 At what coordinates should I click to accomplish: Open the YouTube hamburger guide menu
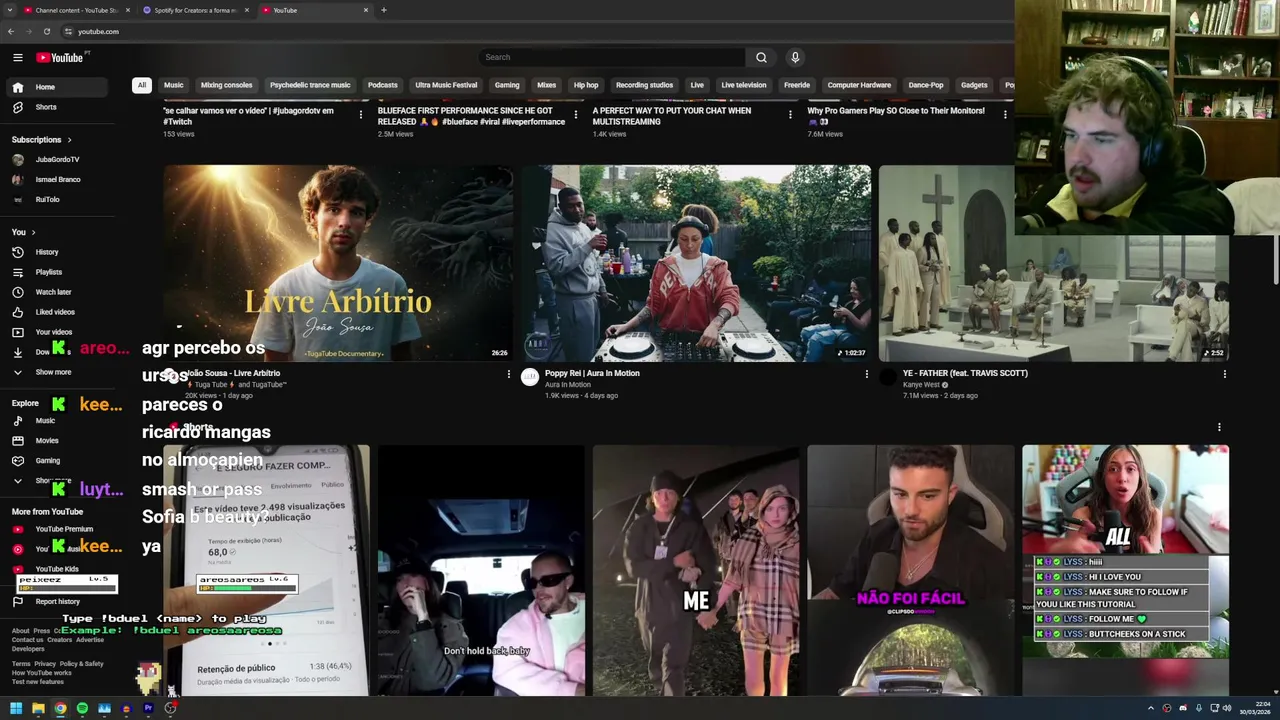17,57
